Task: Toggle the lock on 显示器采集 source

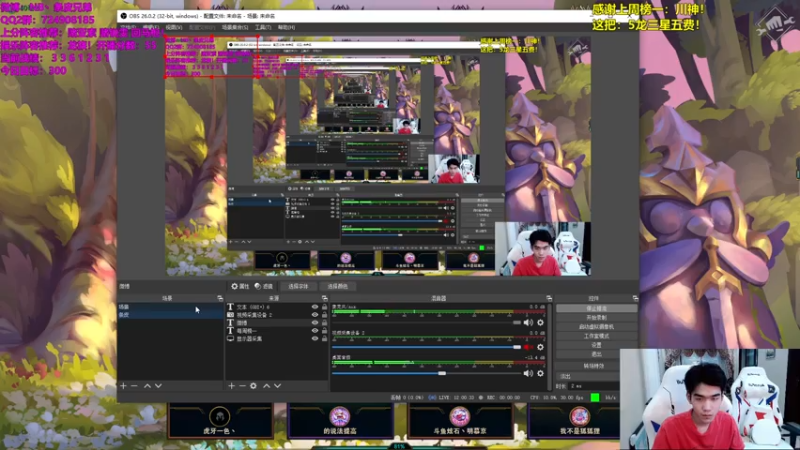Action: click(324, 338)
